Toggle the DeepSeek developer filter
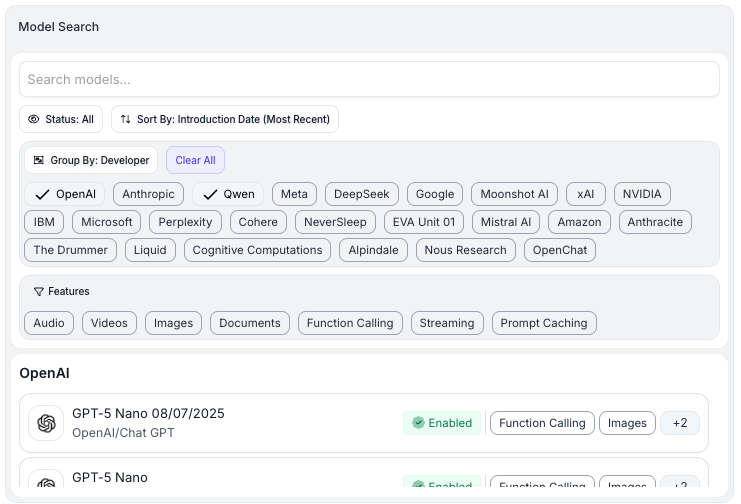Viewport: 741px width, 504px height. [x=362, y=194]
